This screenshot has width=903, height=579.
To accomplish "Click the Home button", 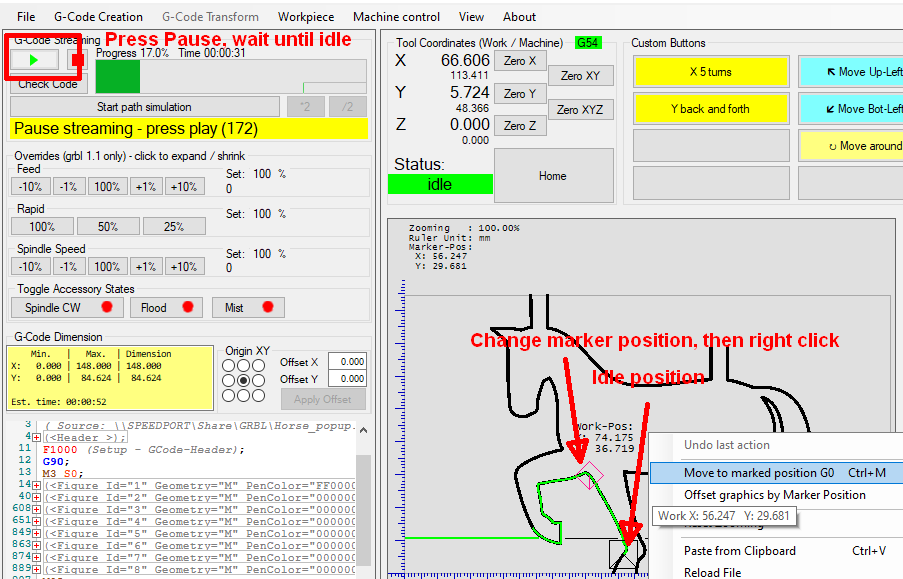I will coord(552,176).
